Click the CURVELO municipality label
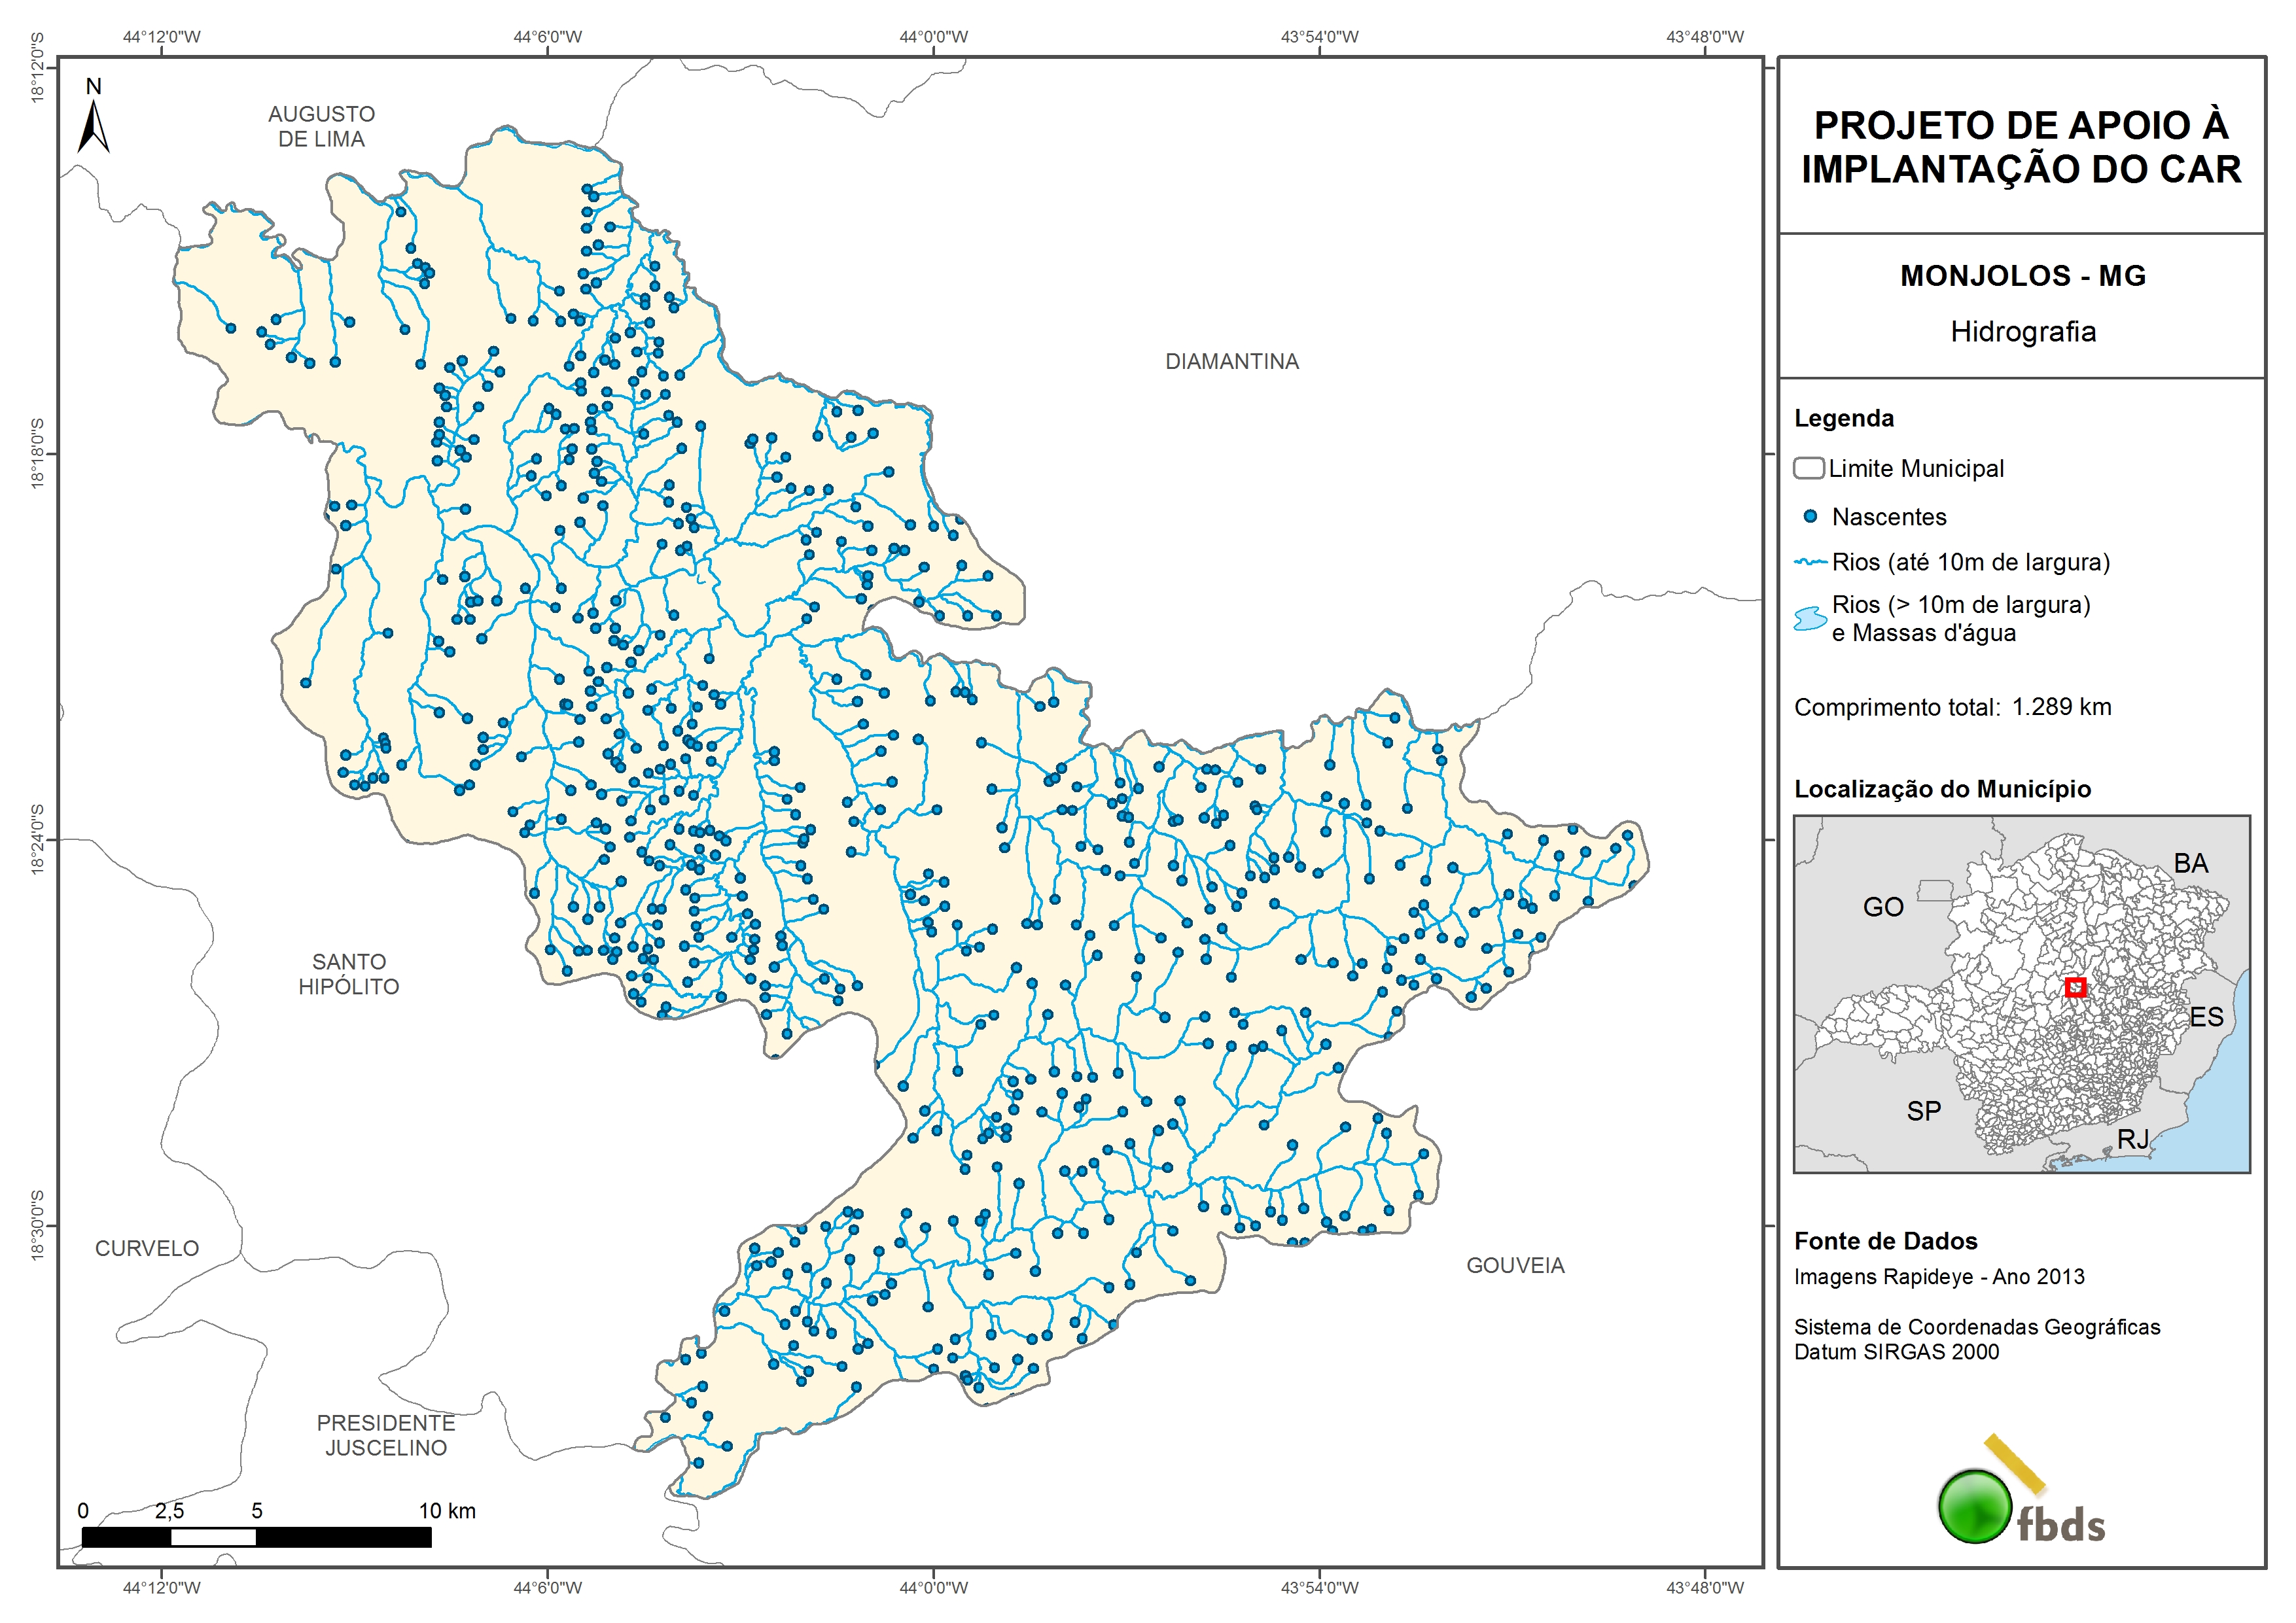This screenshot has height=1623, width=2296. 147,1248
